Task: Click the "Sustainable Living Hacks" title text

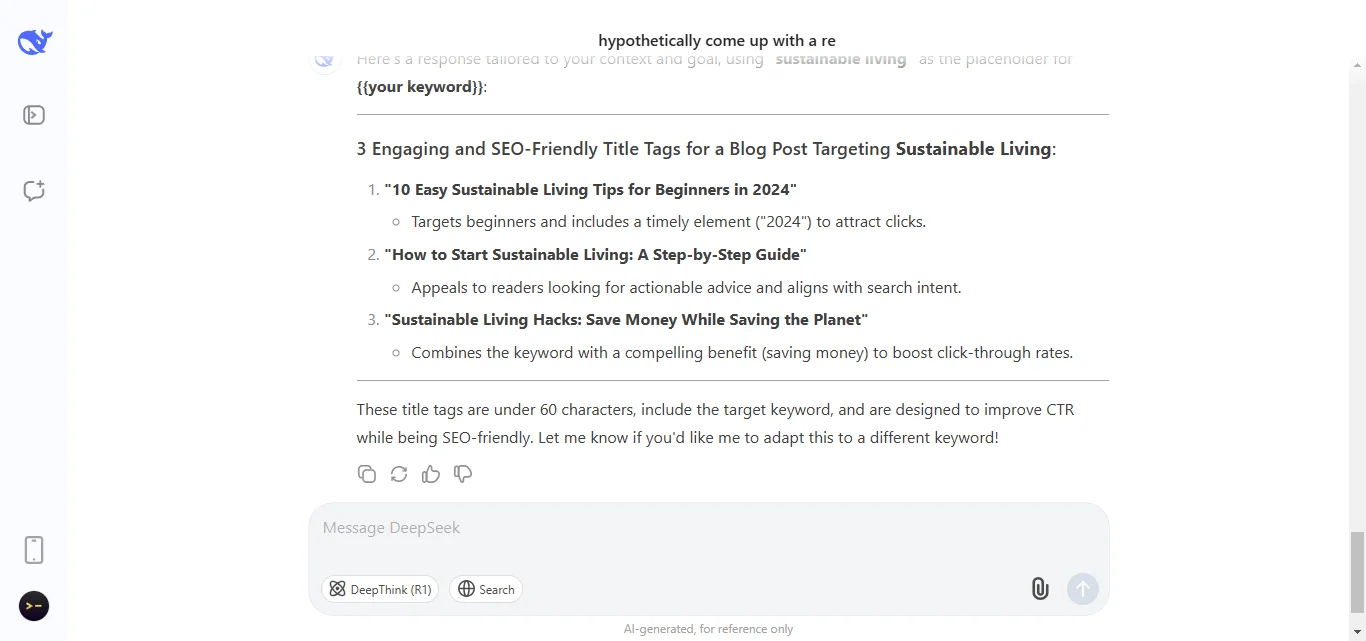Action: coord(626,320)
